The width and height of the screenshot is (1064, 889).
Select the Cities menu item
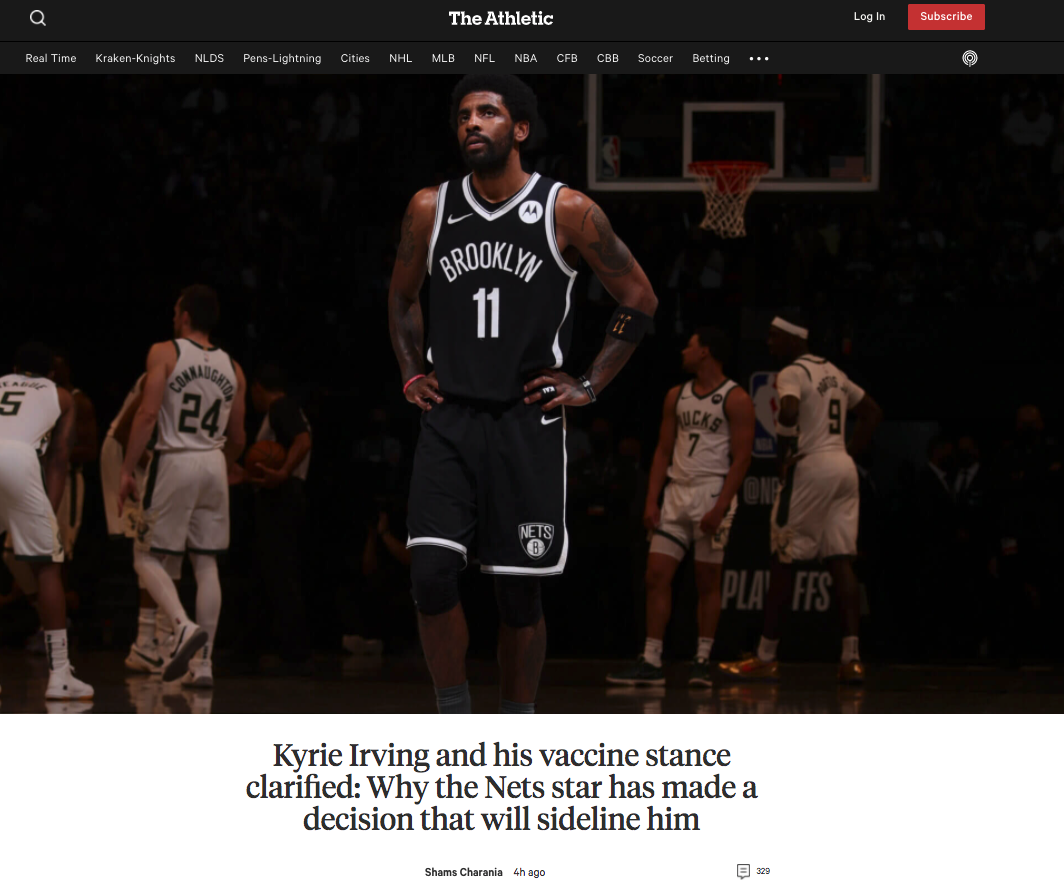pyautogui.click(x=355, y=58)
